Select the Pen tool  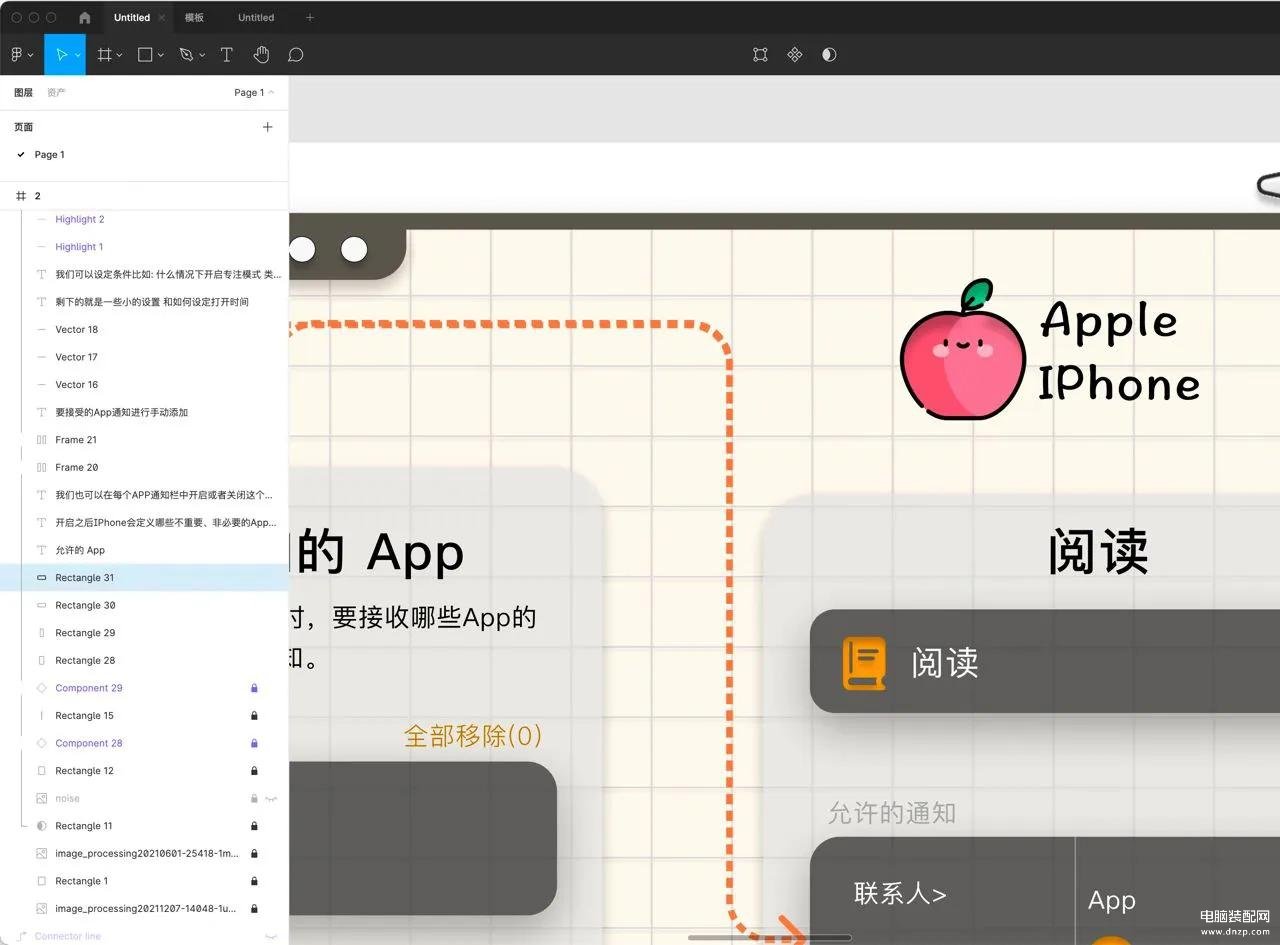coord(186,55)
